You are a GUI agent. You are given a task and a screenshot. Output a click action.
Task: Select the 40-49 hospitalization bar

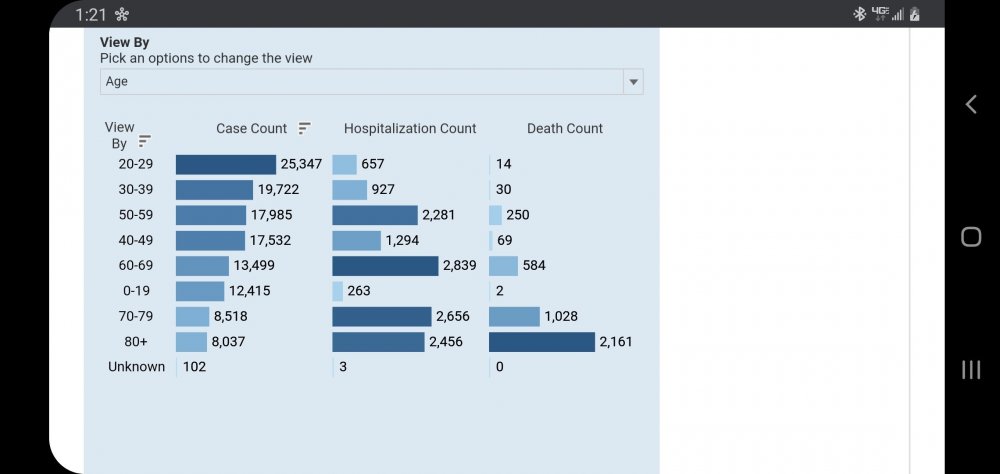coord(357,241)
